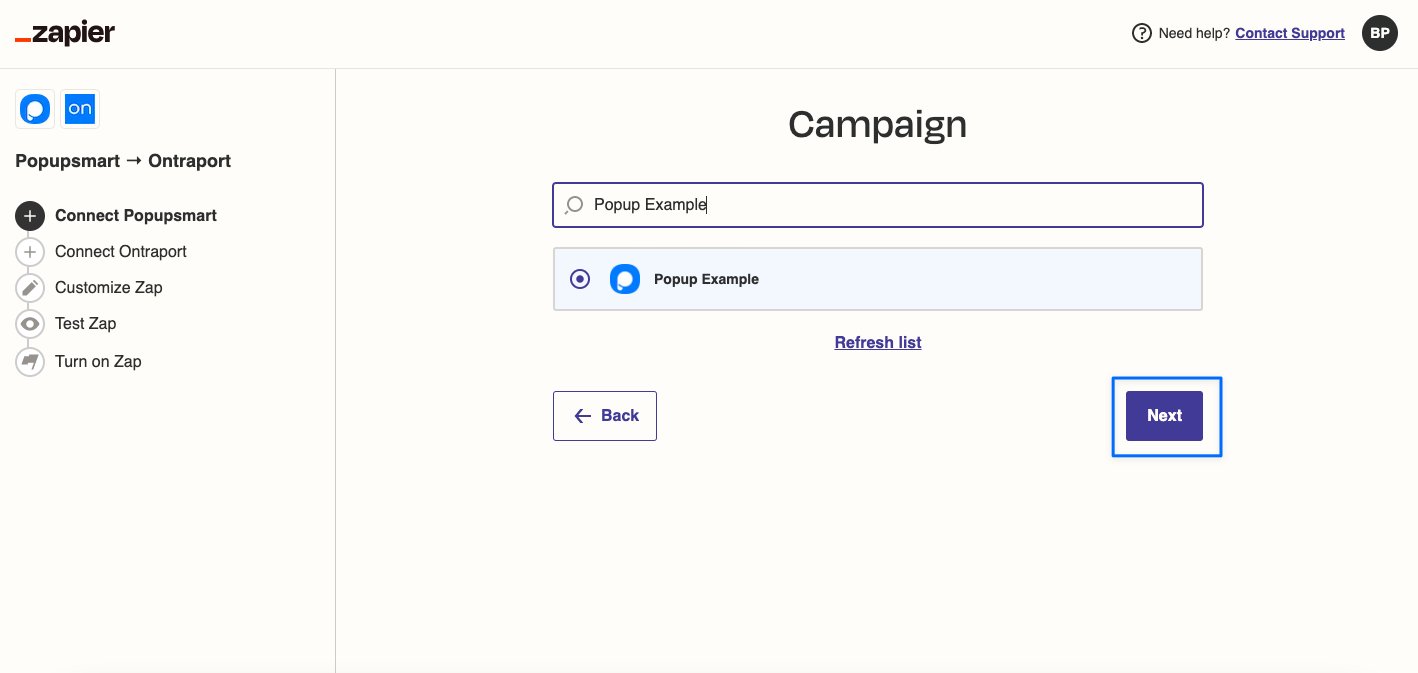Go to Connect Popupsmart step
This screenshot has width=1418, height=673.
point(136,216)
